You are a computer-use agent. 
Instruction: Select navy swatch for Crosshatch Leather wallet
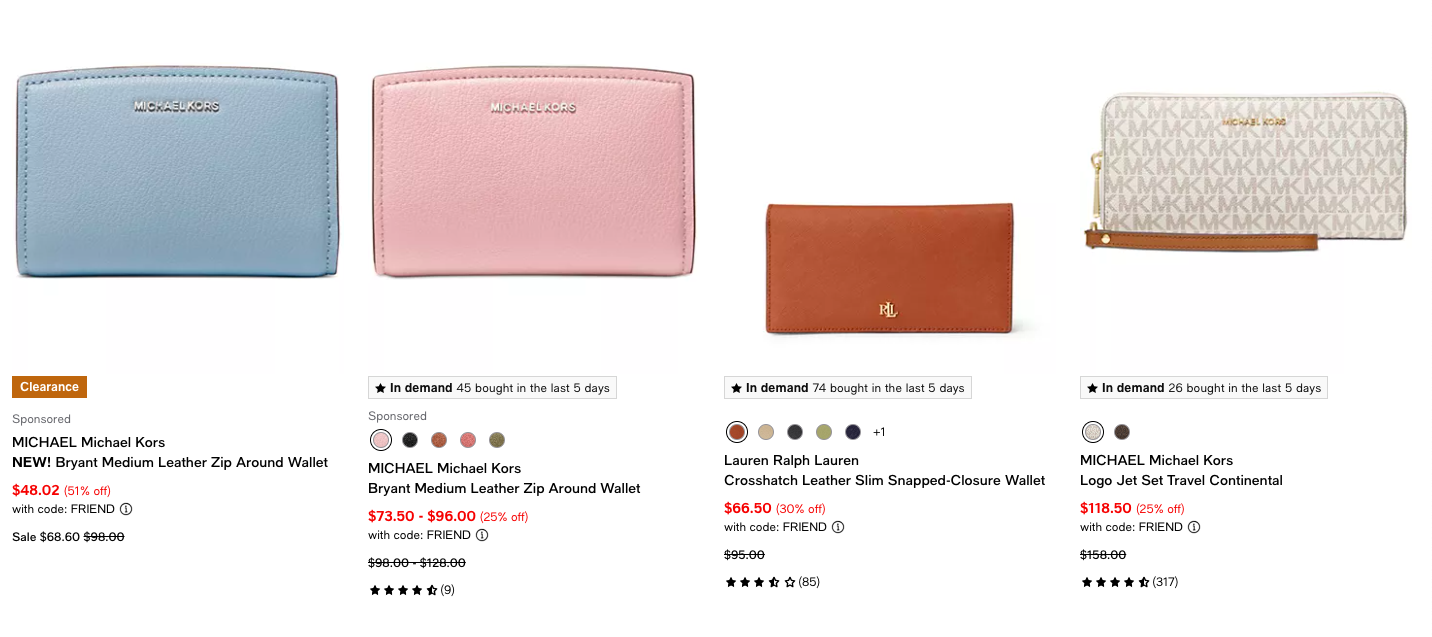point(853,432)
